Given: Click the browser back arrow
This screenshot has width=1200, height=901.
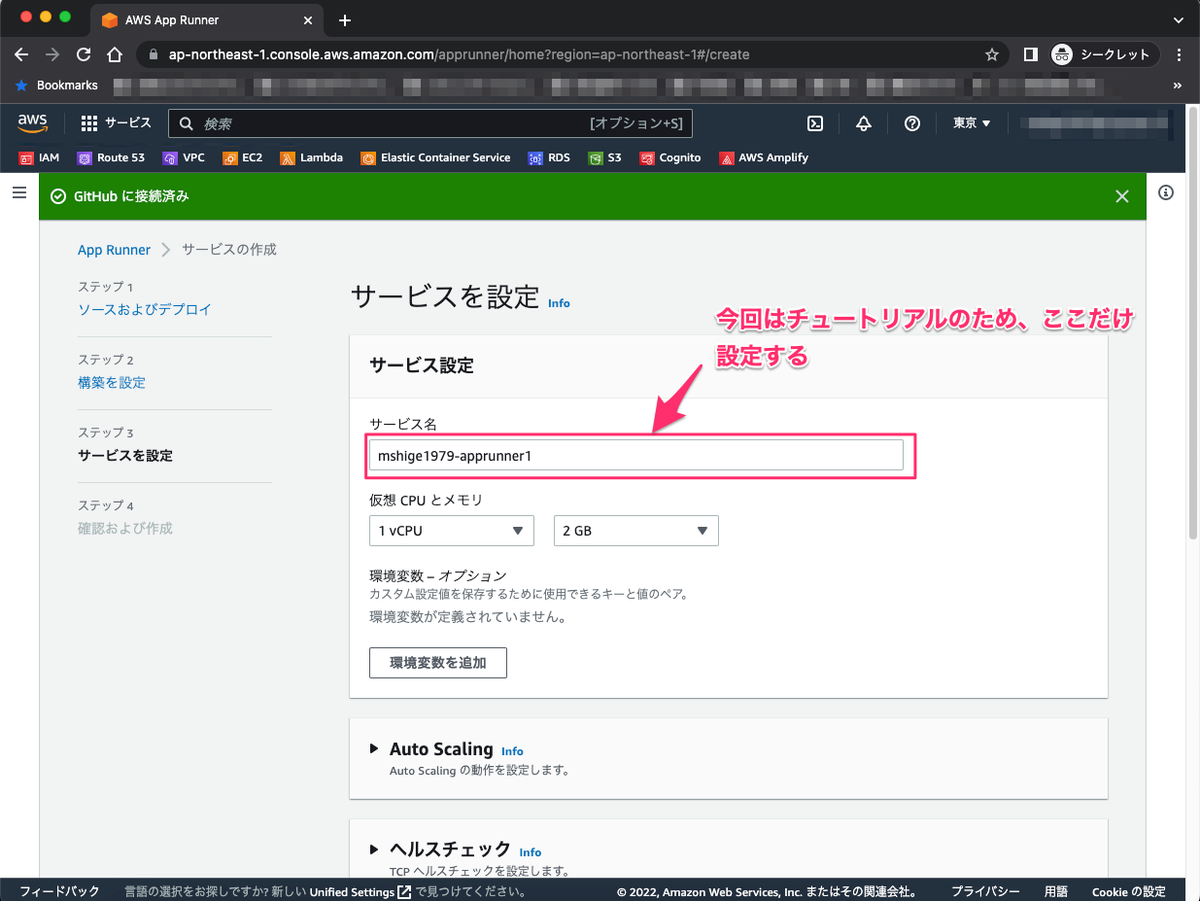Looking at the screenshot, I should coord(22,54).
